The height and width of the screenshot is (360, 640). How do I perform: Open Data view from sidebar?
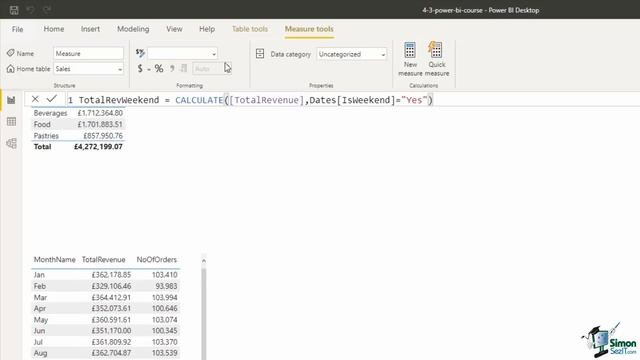tap(11, 122)
